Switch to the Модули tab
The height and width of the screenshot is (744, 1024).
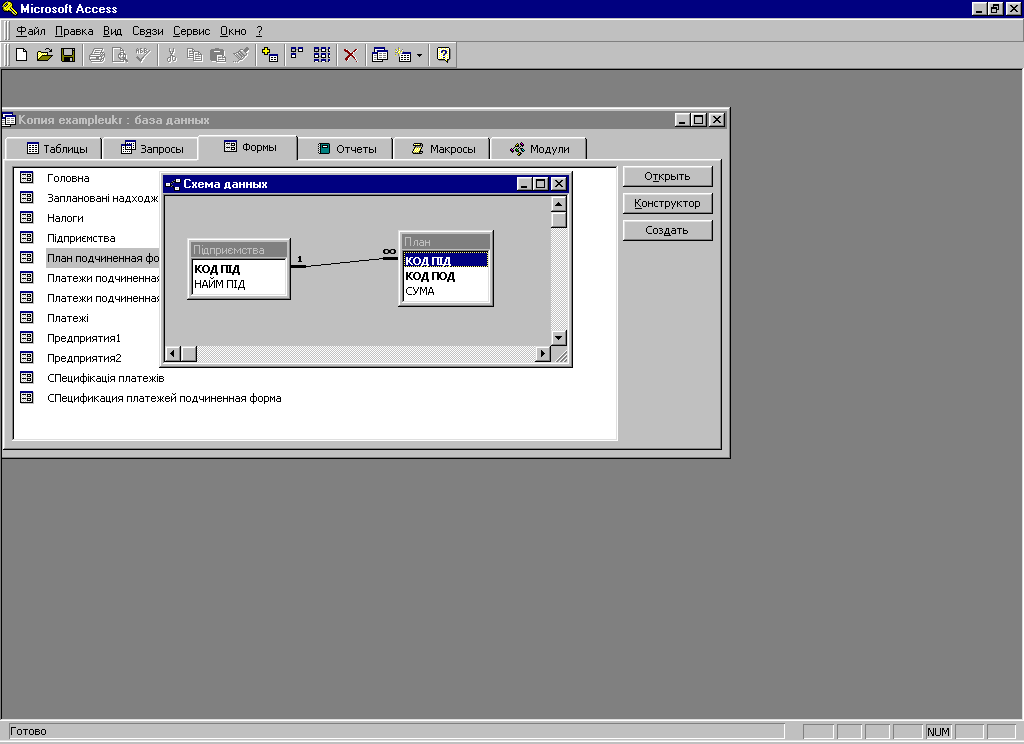click(539, 148)
